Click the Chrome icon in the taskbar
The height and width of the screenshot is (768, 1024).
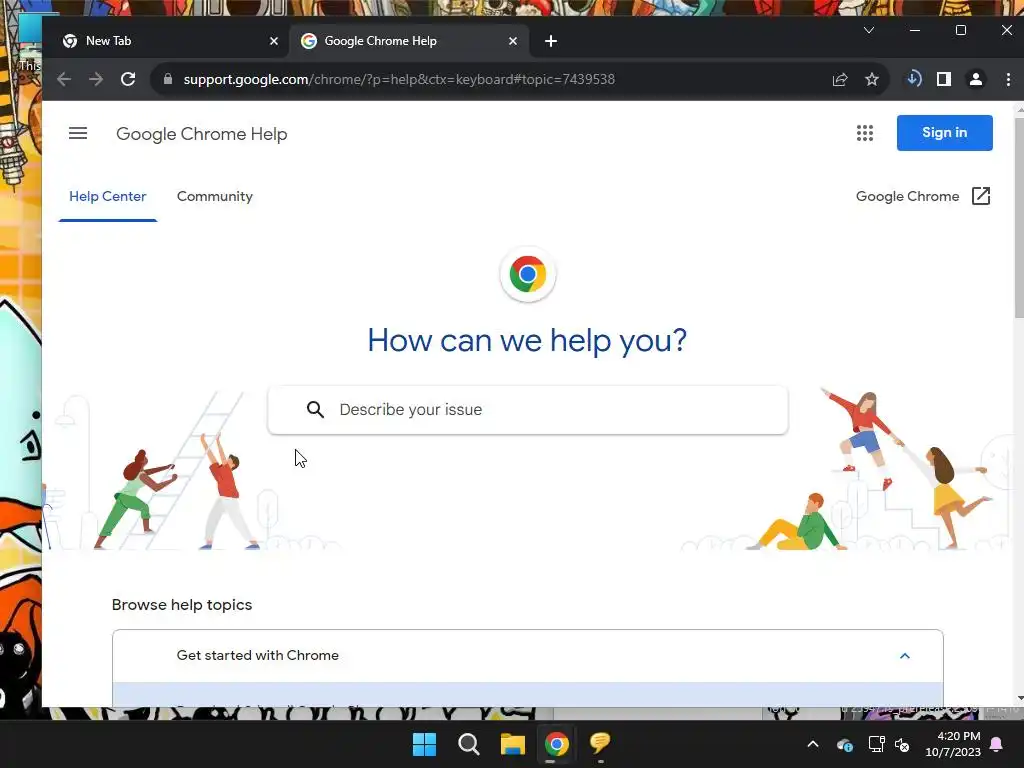coord(556,744)
